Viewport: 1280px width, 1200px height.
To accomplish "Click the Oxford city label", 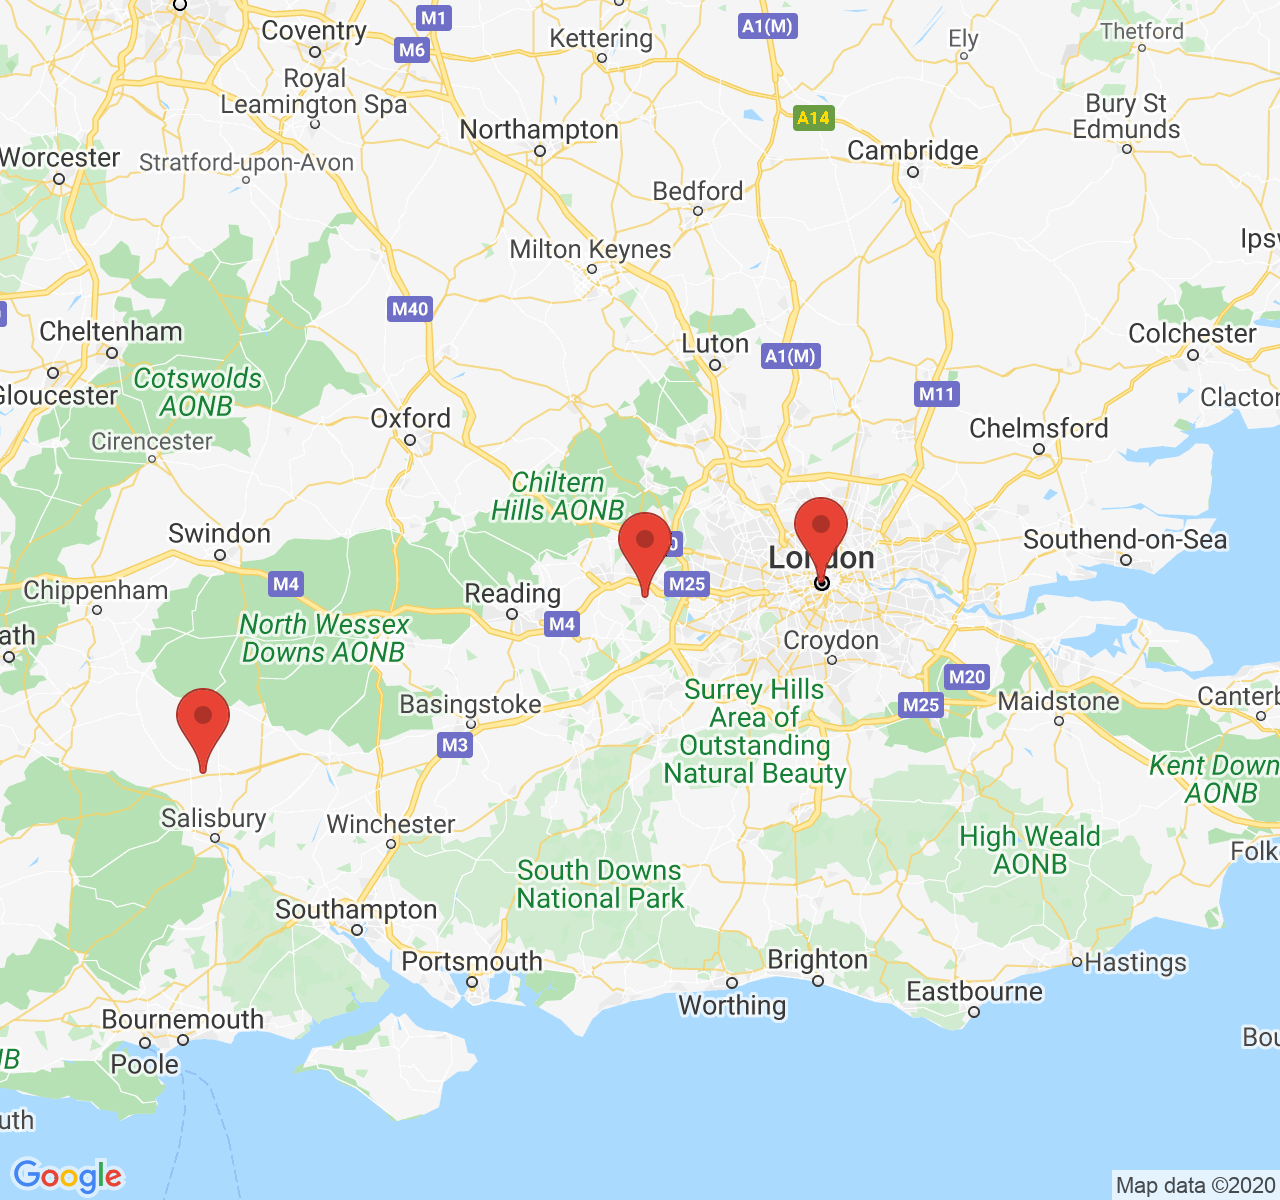I will click(x=410, y=418).
